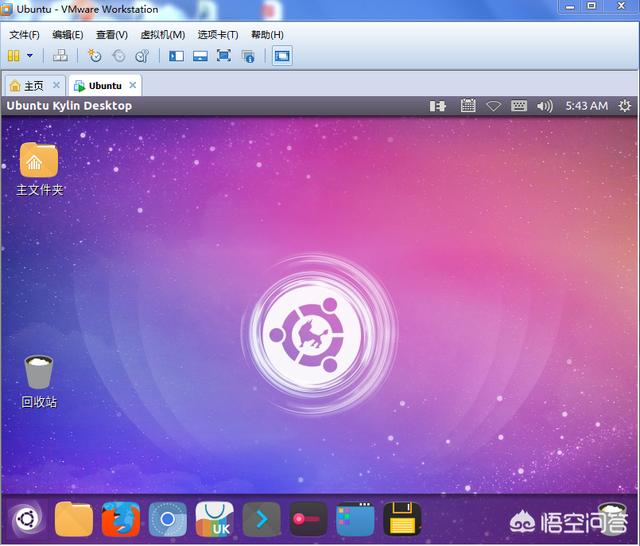Toggle the console view button in toolbar
Screen dimensions: 640x546
coord(282,56)
